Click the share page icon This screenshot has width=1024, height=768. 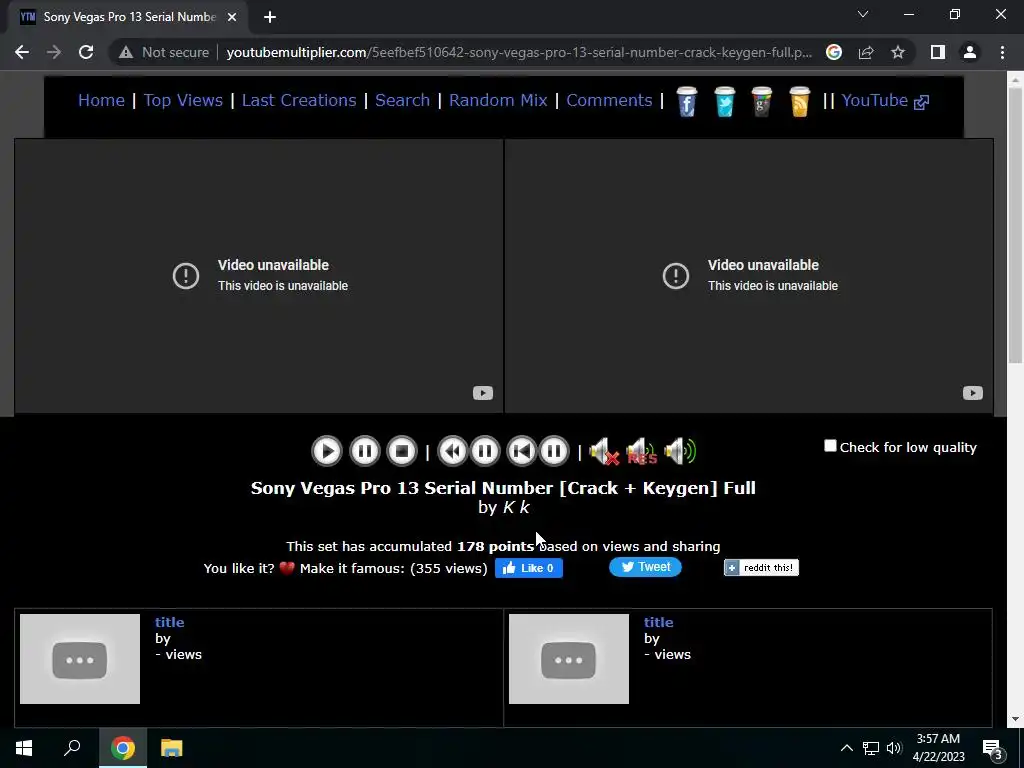pyautogui.click(x=866, y=52)
